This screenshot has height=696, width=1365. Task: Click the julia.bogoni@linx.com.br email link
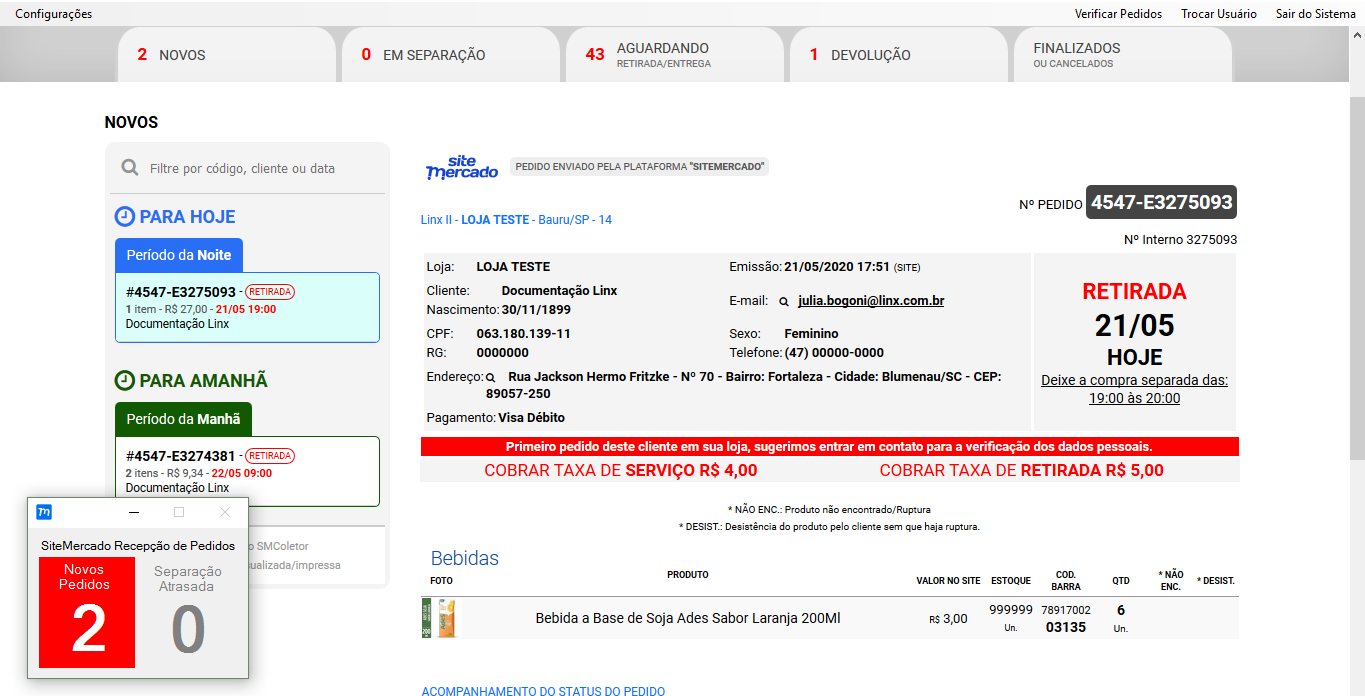[871, 301]
